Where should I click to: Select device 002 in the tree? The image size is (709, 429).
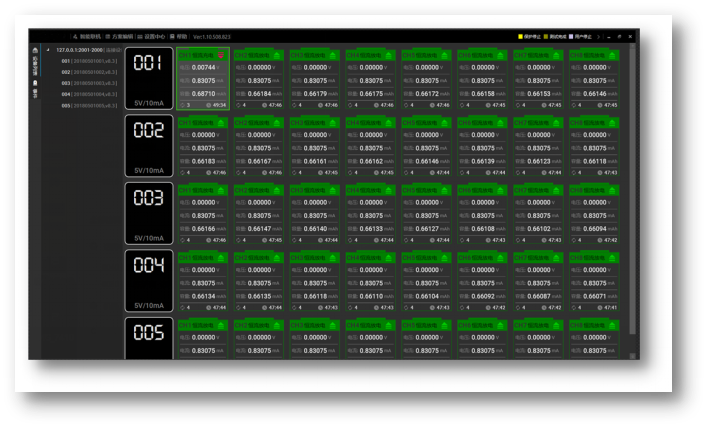pos(89,72)
